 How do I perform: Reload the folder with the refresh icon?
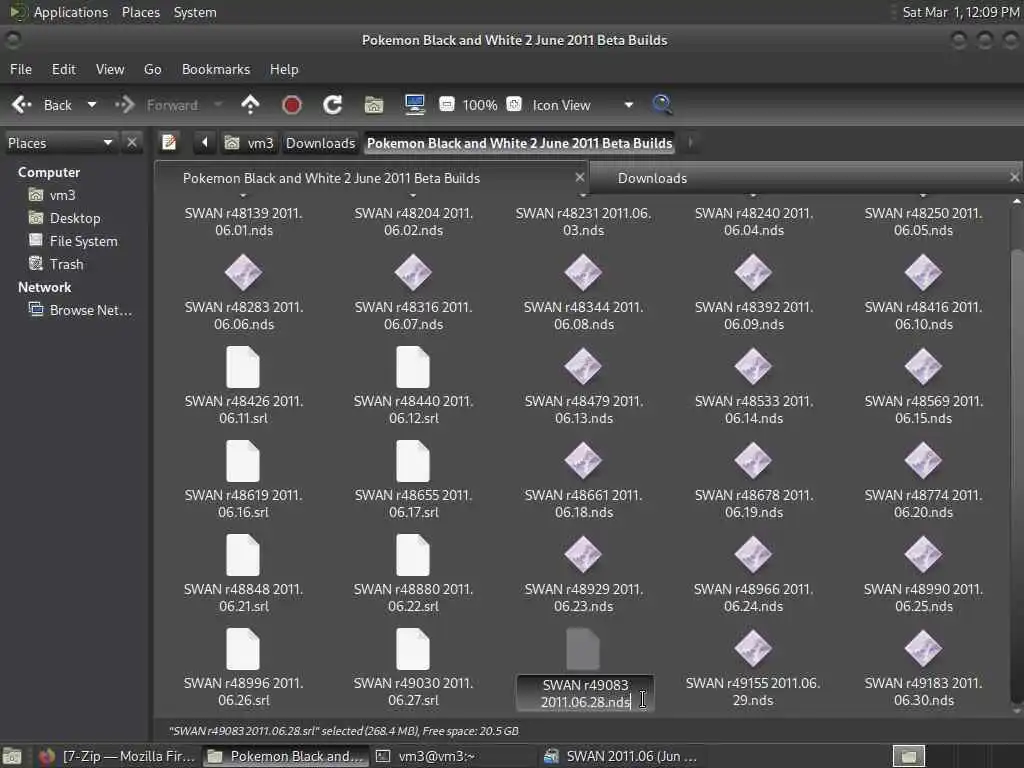pyautogui.click(x=332, y=105)
